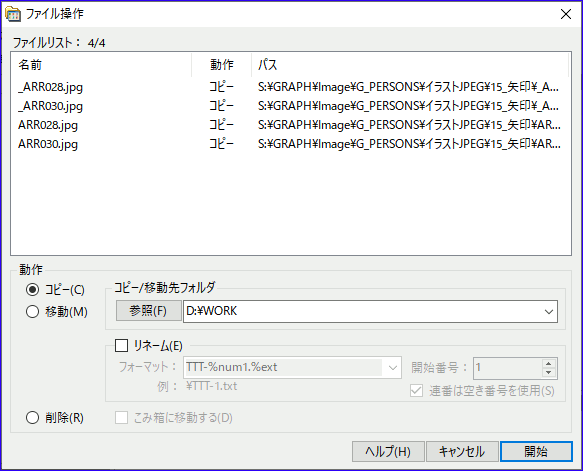Click the file operation app icon in title bar

[x=13, y=14]
